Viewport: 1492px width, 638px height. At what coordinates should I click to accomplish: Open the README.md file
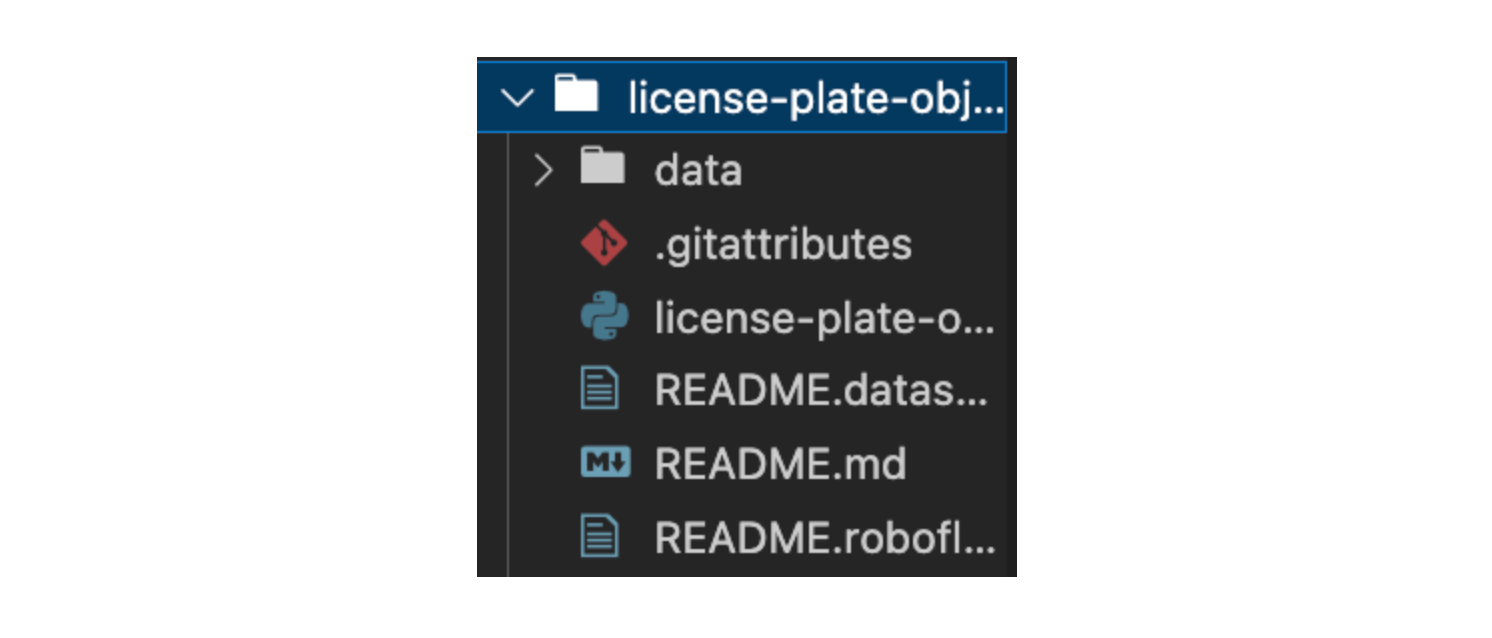(780, 464)
